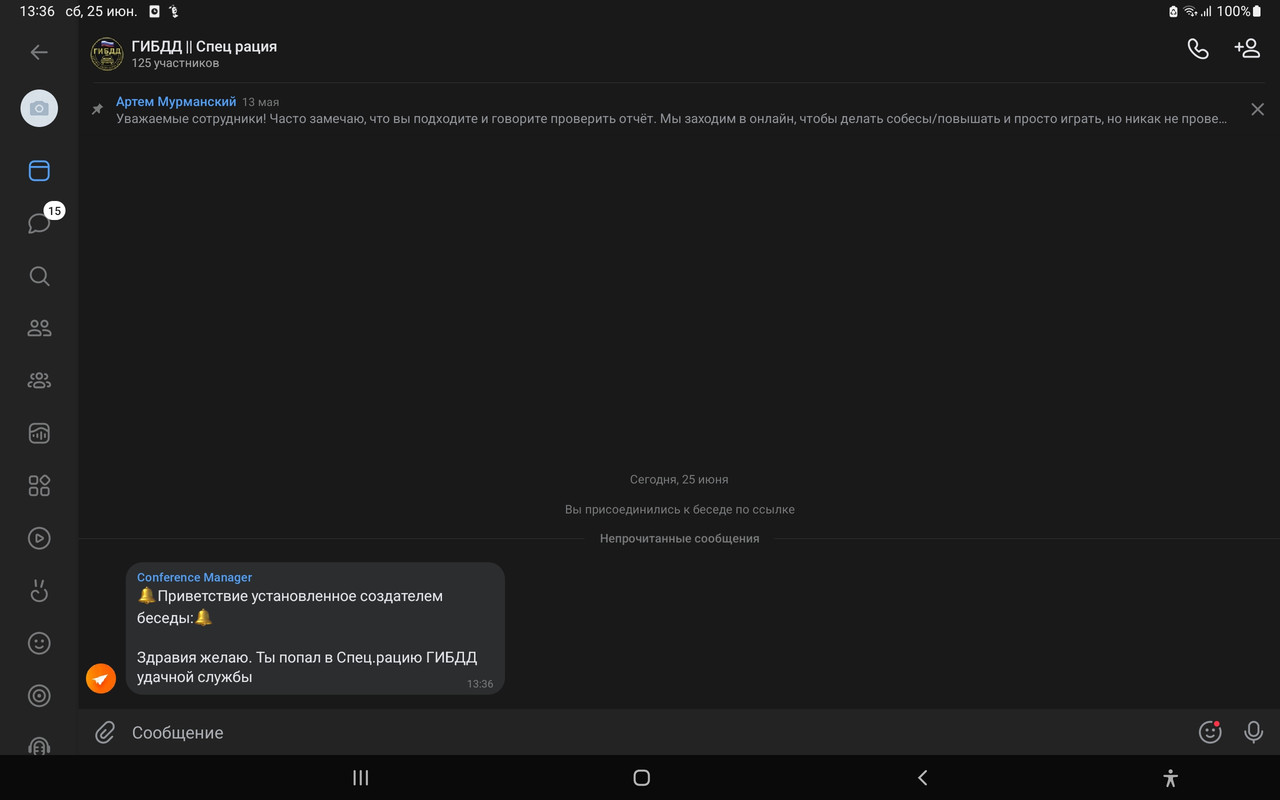Open the Music section
This screenshot has width=1280, height=800.
(x=38, y=433)
